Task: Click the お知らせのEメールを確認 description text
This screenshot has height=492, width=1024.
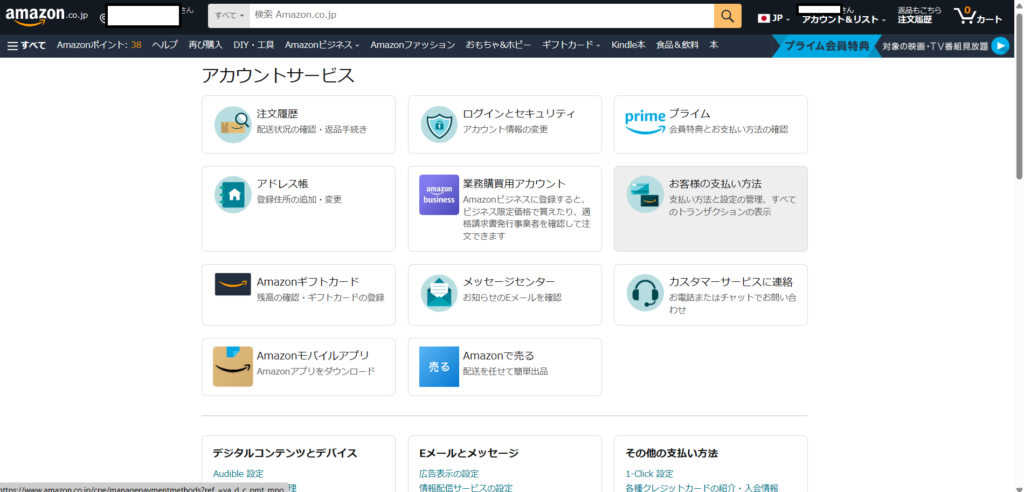Action: coord(512,298)
